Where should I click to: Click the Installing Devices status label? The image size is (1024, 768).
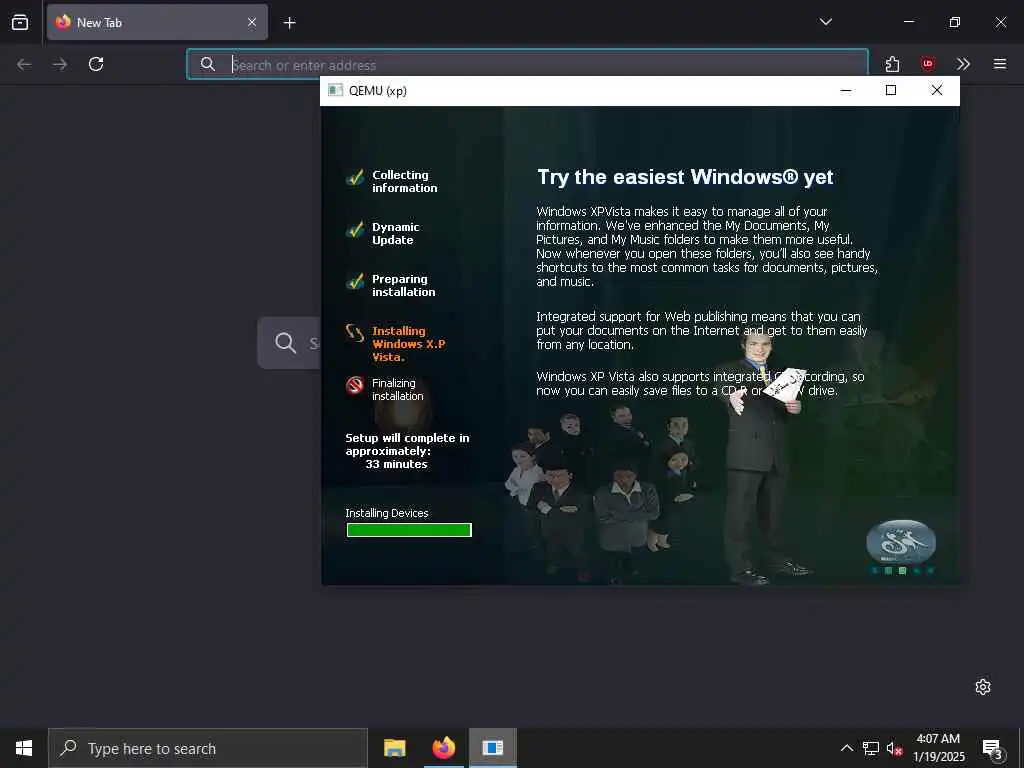(x=387, y=513)
